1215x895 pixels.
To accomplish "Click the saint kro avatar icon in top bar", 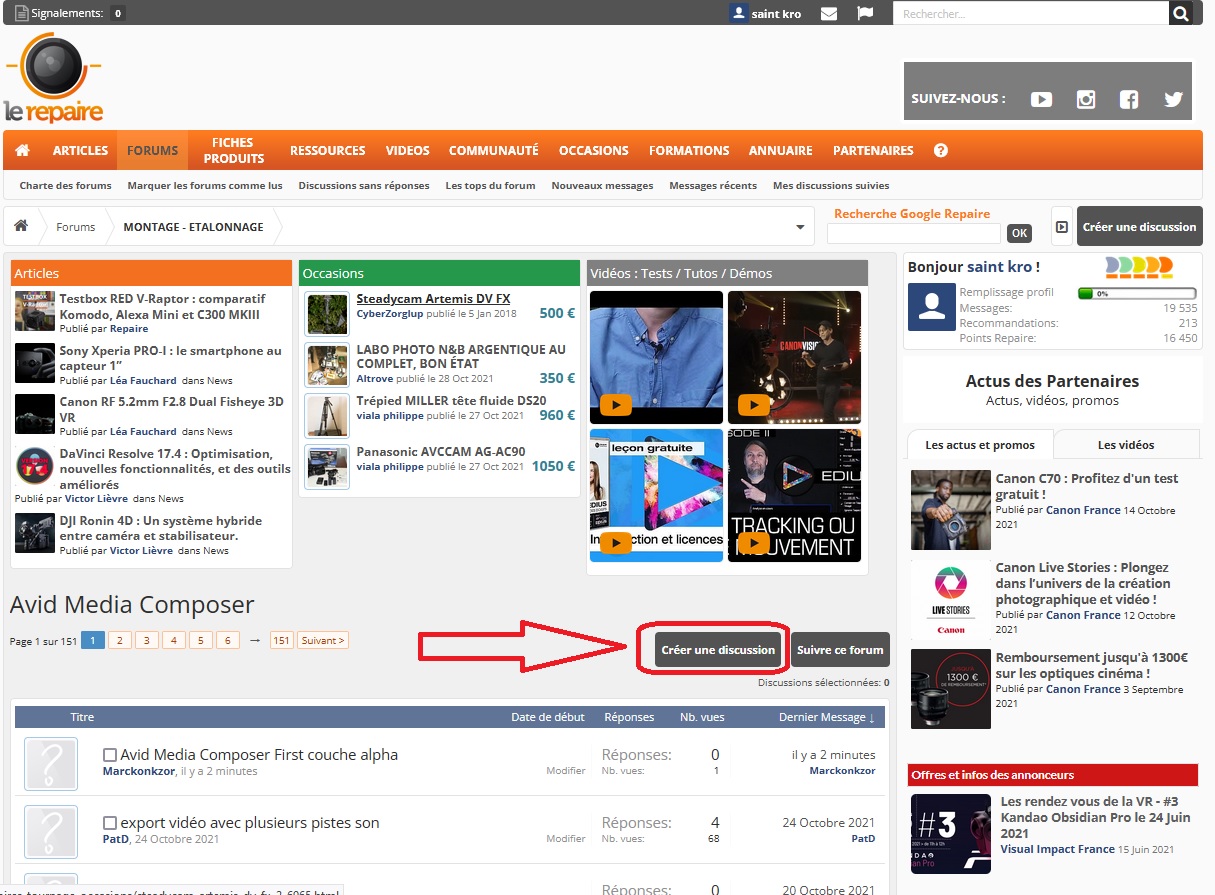I will coord(737,14).
